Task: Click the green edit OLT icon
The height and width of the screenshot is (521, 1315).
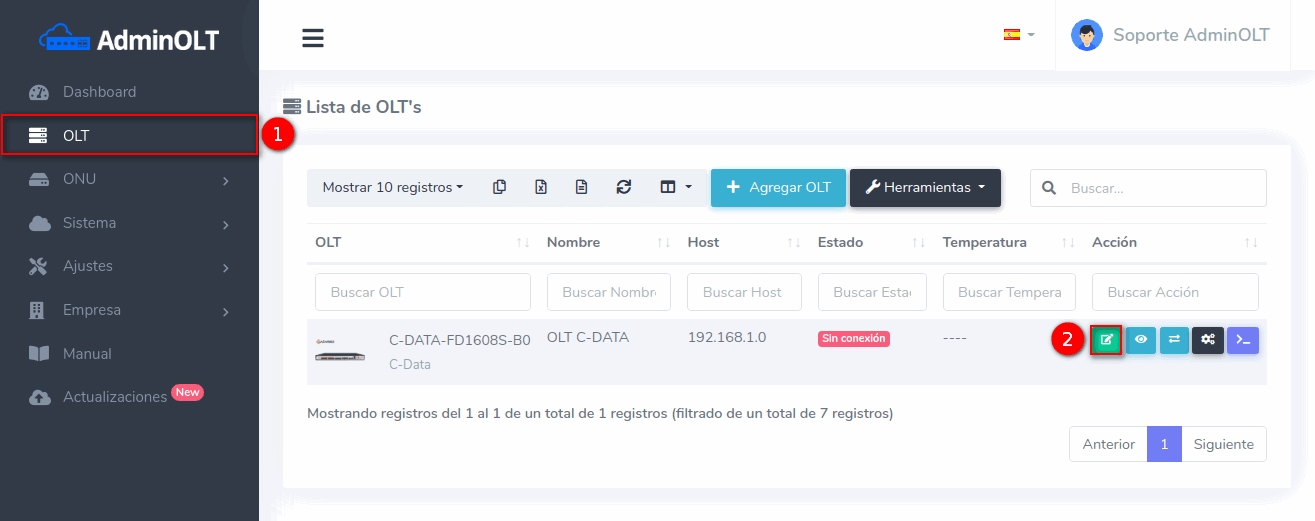Action: (1106, 340)
